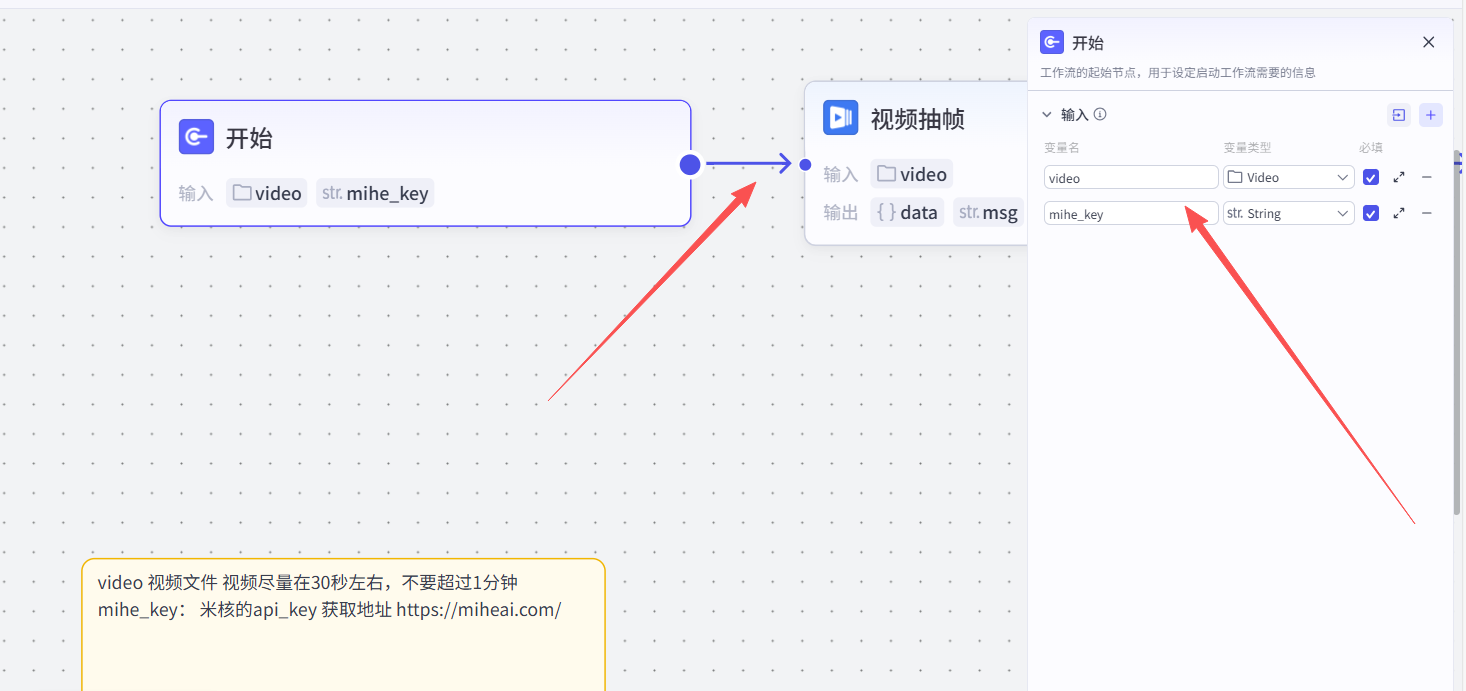Uncheck required for video variable
The height and width of the screenshot is (691, 1466).
pos(1371,178)
